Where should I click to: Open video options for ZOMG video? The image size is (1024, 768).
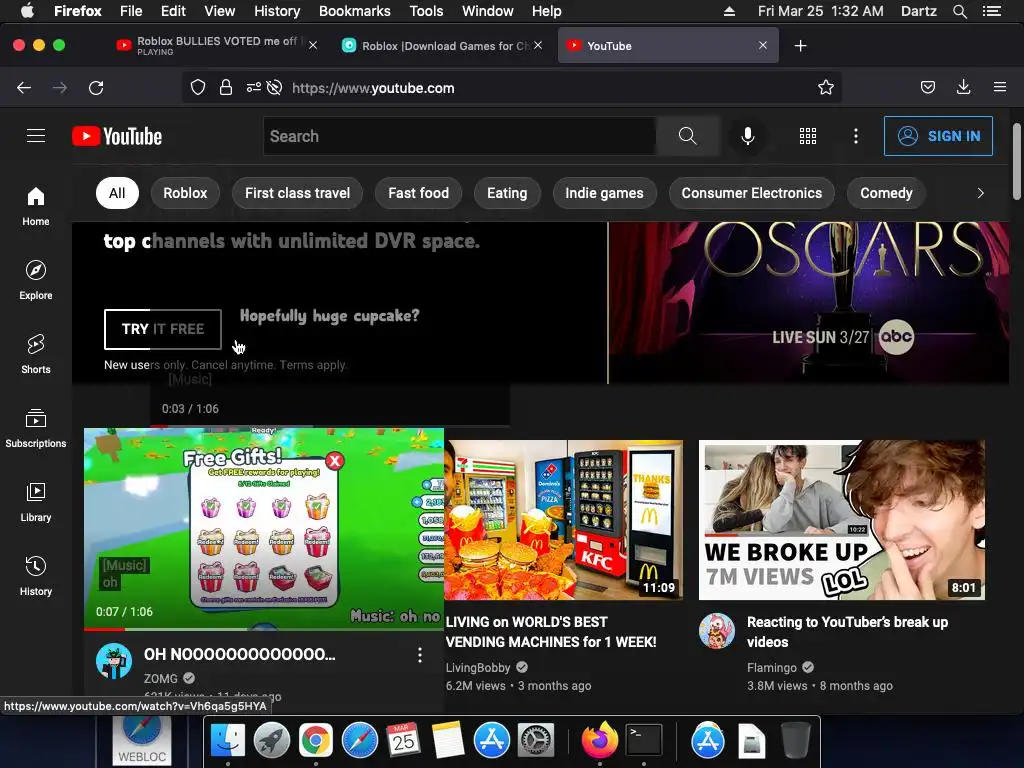[420, 655]
